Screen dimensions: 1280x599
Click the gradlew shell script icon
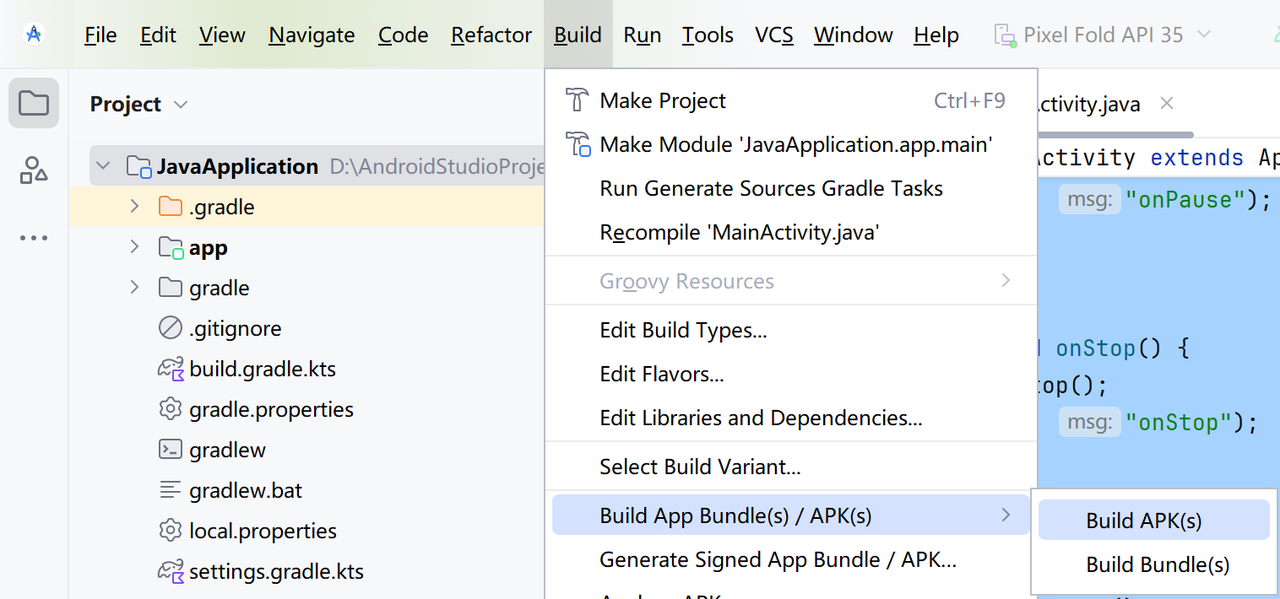coord(170,450)
